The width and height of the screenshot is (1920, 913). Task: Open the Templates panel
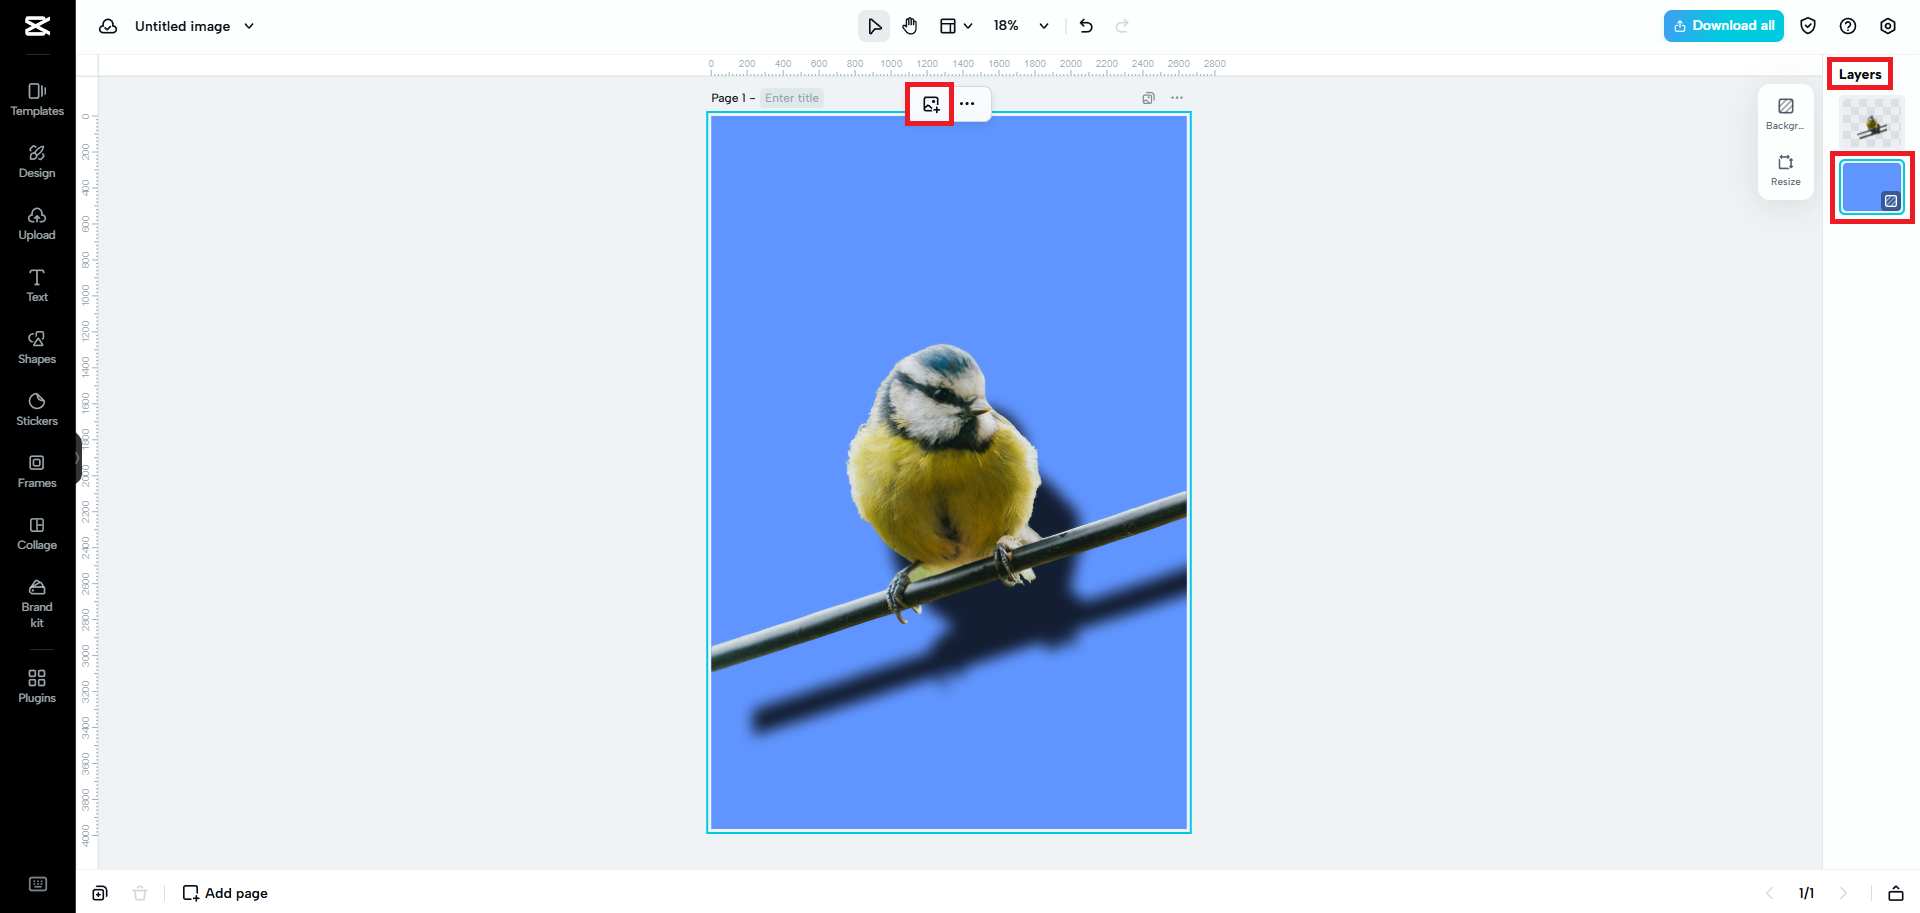(37, 100)
